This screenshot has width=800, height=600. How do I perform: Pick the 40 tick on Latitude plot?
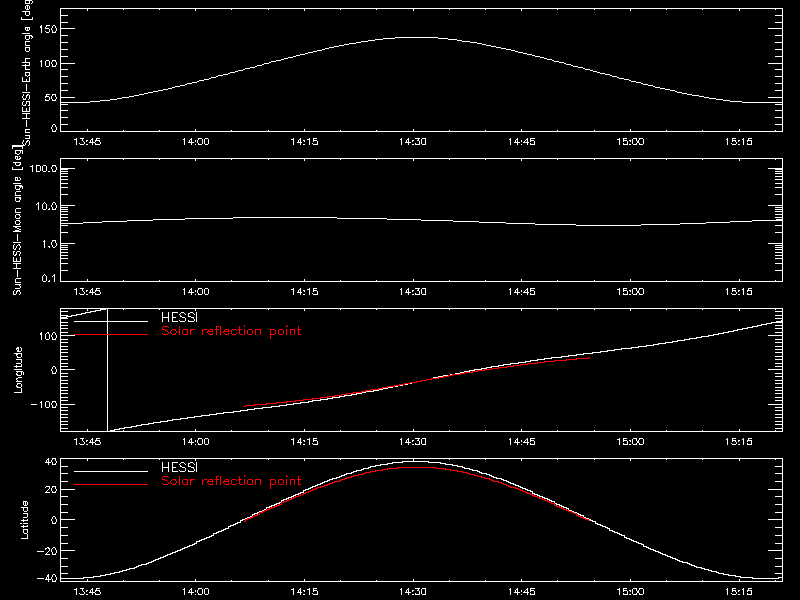(x=51, y=462)
